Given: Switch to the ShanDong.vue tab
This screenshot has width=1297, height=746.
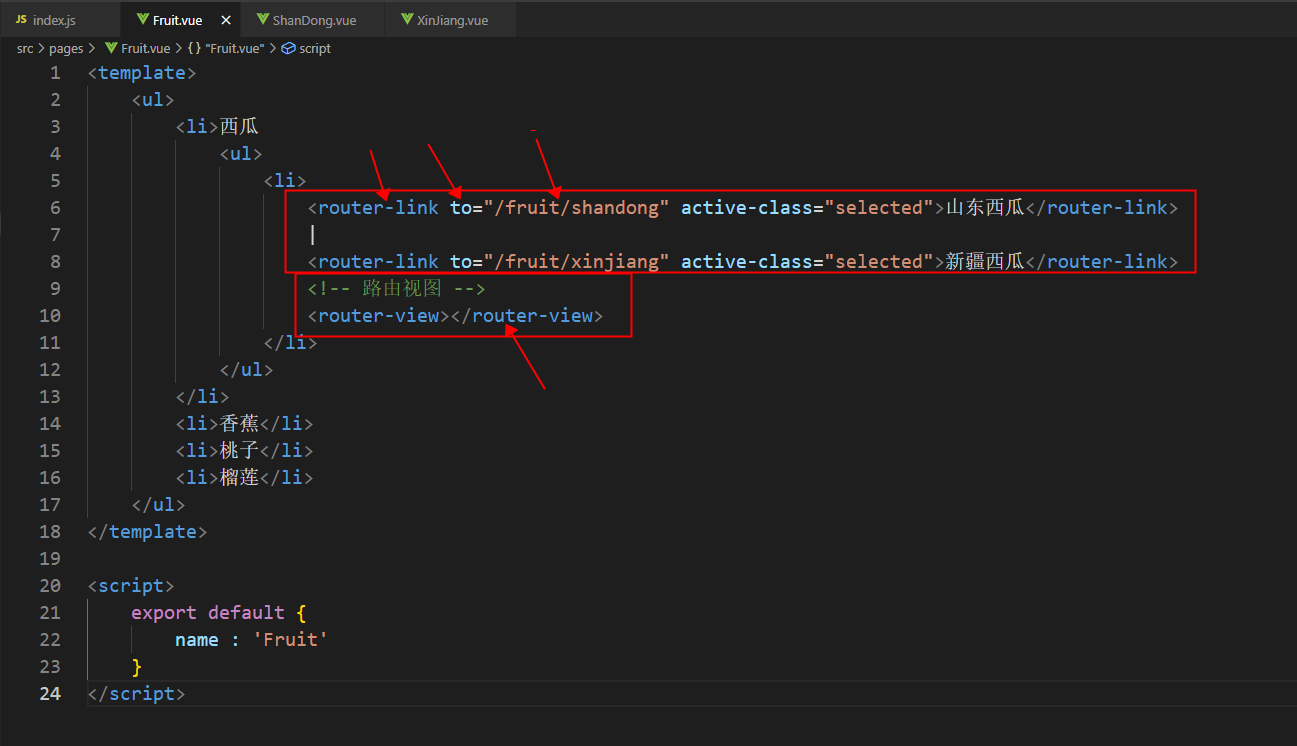Looking at the screenshot, I should click(x=315, y=18).
